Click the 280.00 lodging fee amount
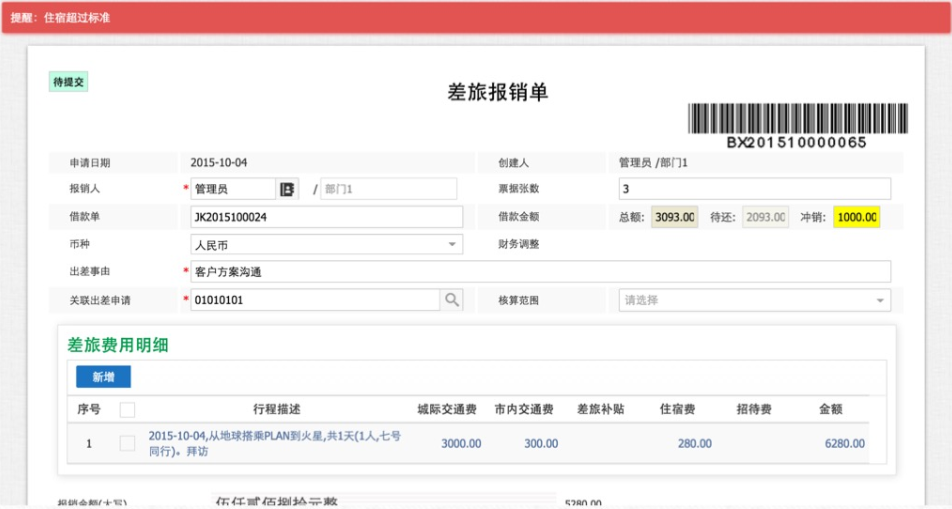Image resolution: width=952 pixels, height=509 pixels. tap(695, 444)
